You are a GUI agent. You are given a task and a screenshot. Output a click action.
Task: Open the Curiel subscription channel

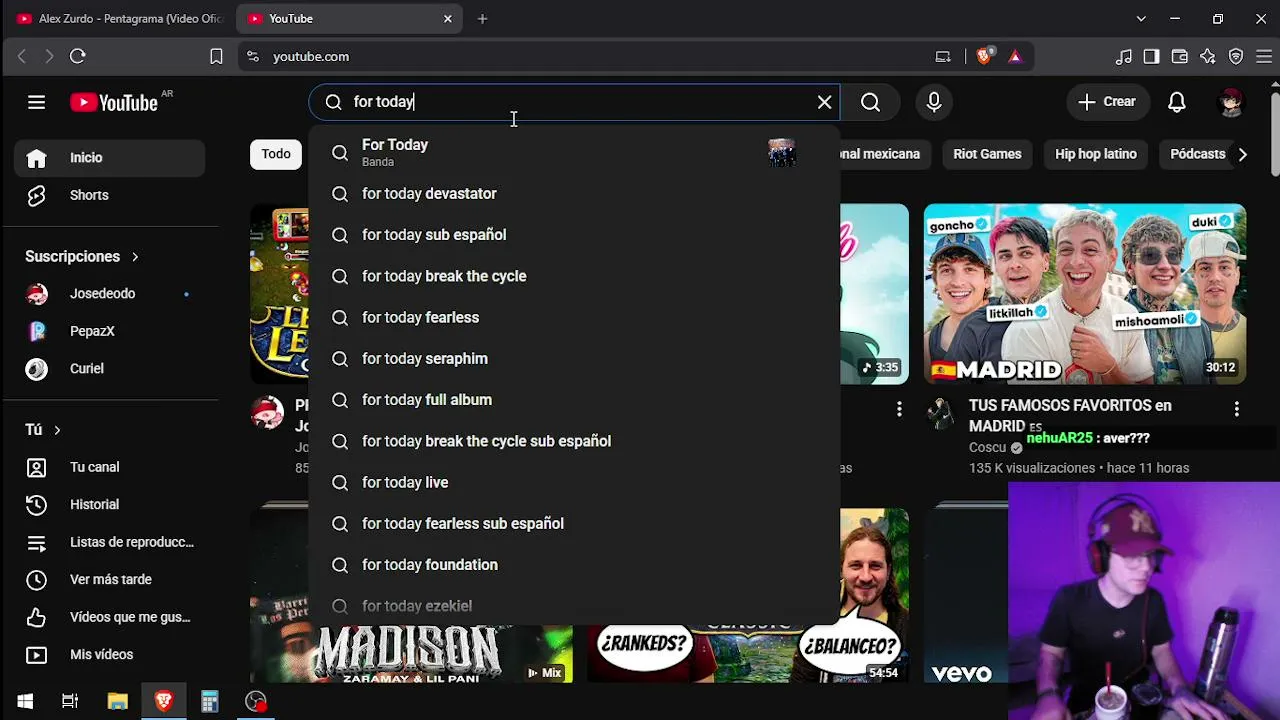point(109,369)
